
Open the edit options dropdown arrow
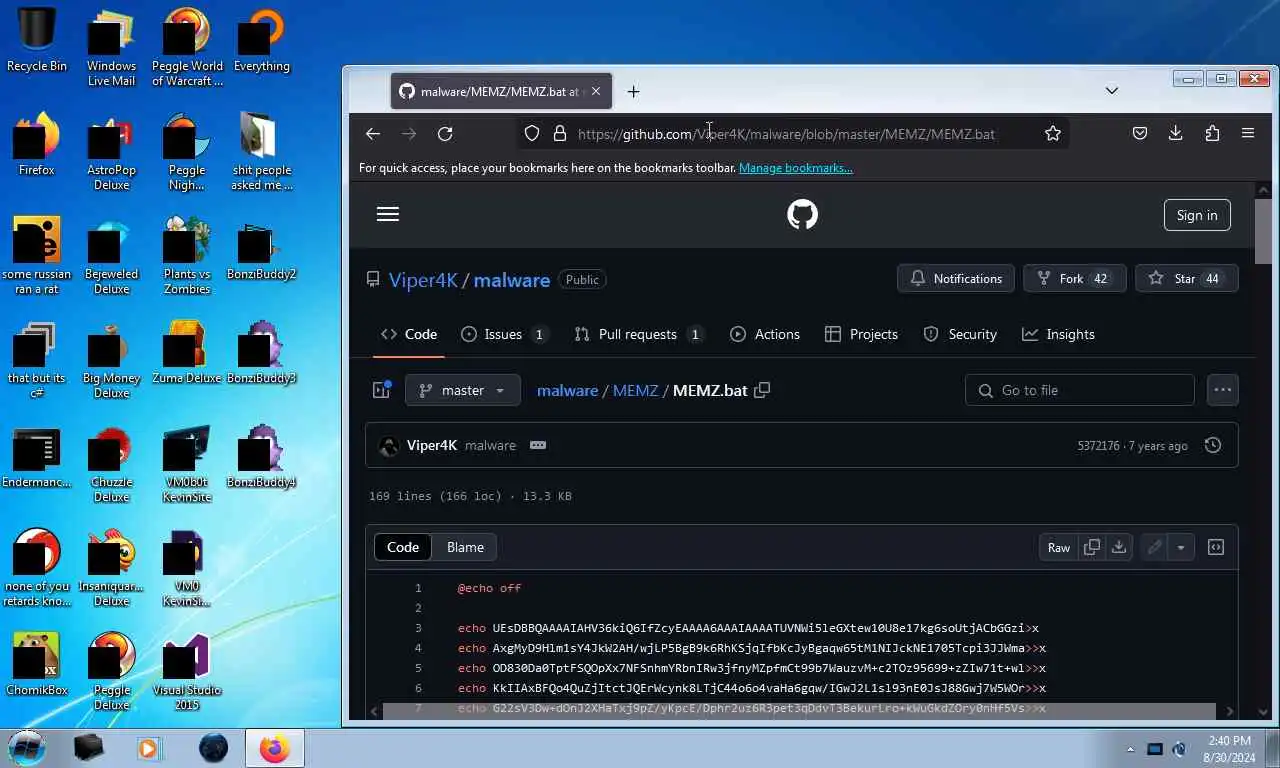pyautogui.click(x=1181, y=547)
